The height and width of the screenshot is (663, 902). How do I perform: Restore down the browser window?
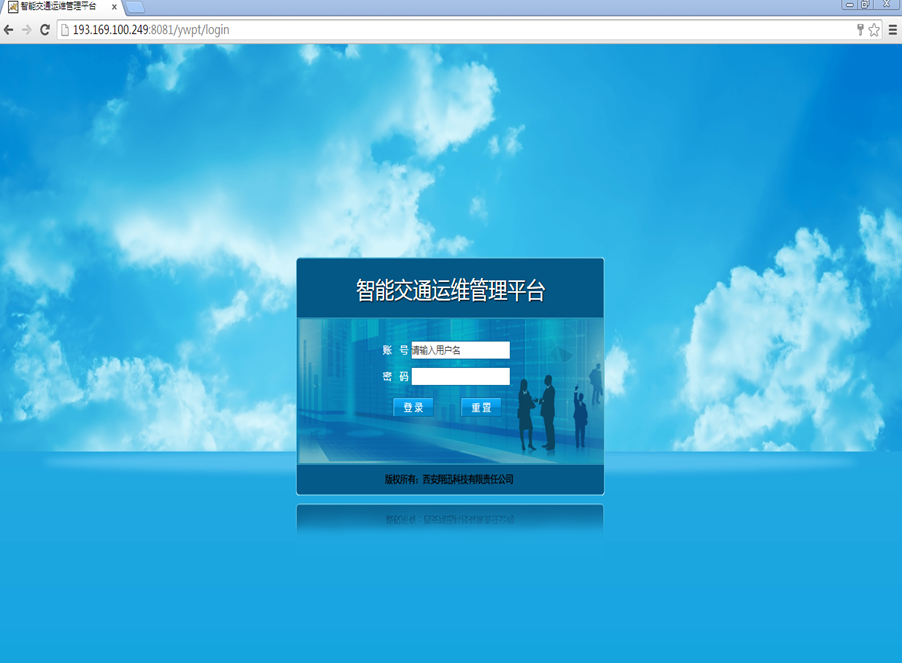tap(865, 5)
